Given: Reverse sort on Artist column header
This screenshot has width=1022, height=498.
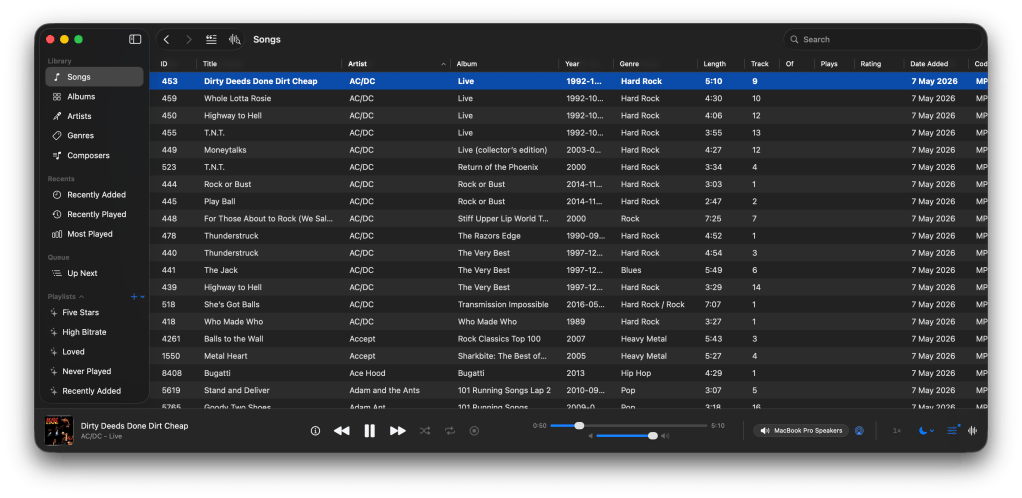Looking at the screenshot, I should (396, 64).
